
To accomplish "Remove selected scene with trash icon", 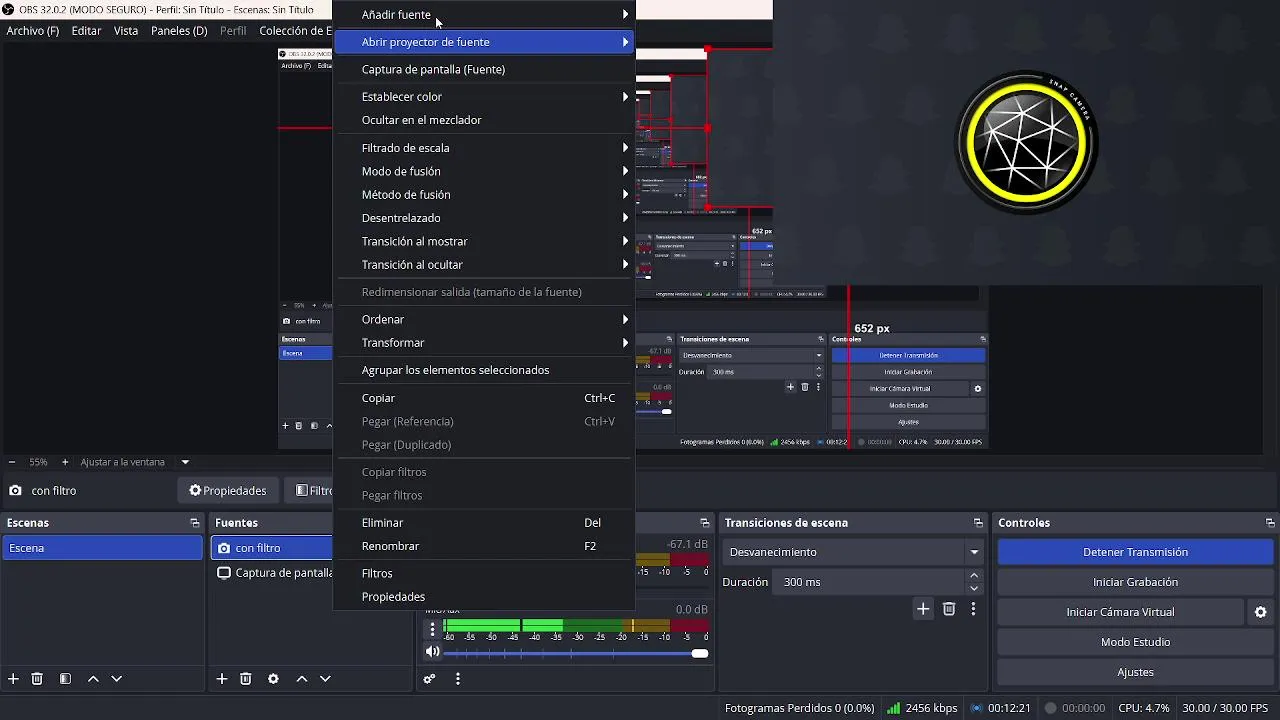I will point(37,679).
